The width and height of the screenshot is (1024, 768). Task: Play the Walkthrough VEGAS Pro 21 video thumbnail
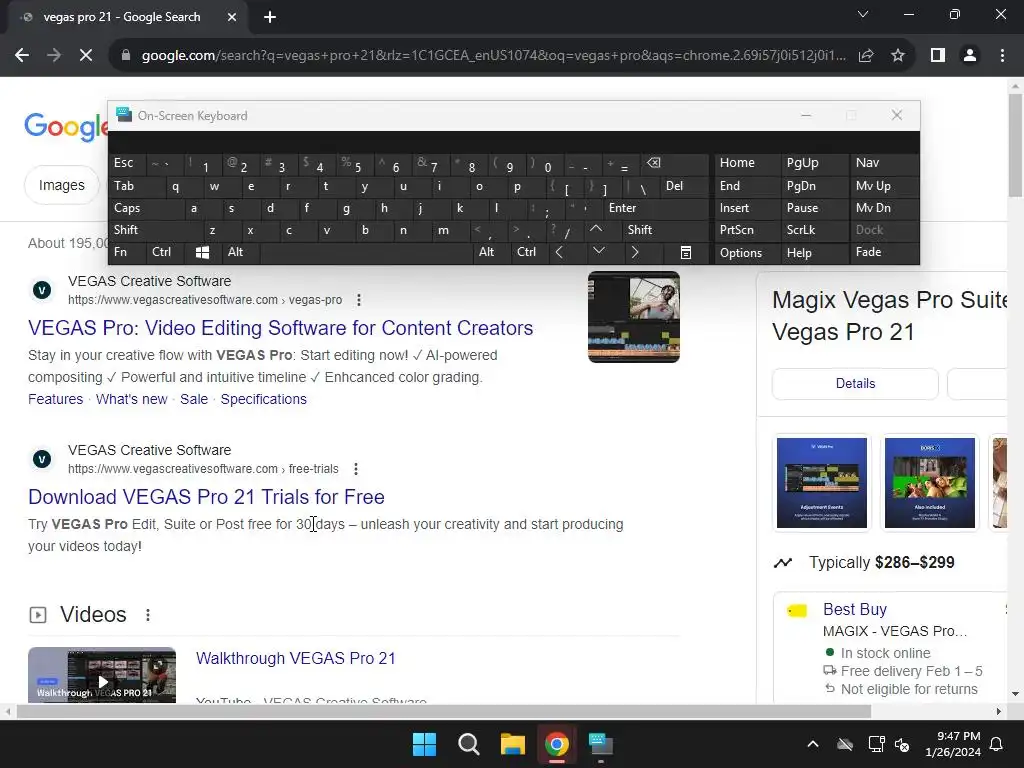[x=102, y=675]
